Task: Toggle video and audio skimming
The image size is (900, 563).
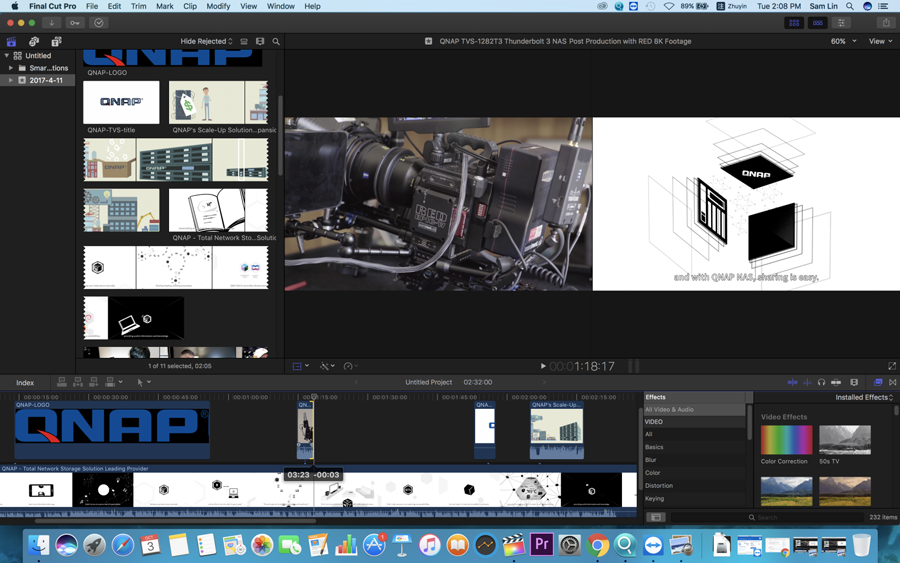Action: [x=792, y=382]
